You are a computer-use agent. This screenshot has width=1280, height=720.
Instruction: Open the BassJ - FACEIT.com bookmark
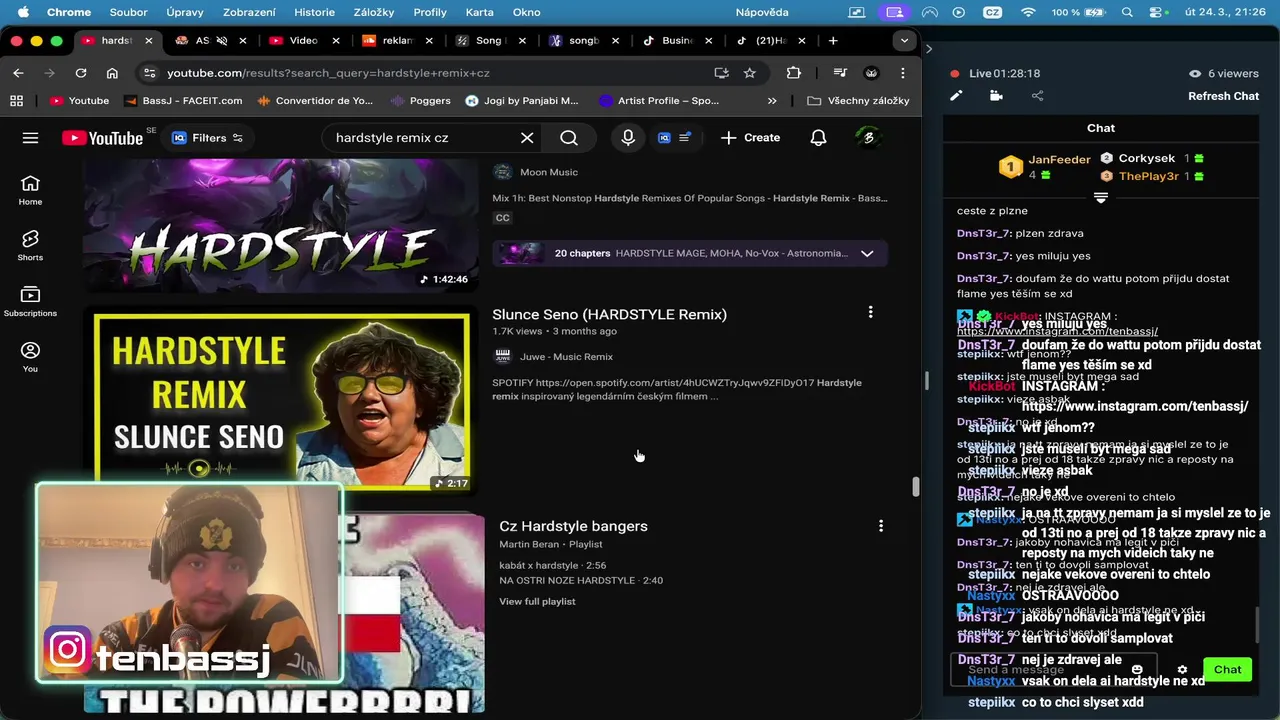click(x=182, y=101)
